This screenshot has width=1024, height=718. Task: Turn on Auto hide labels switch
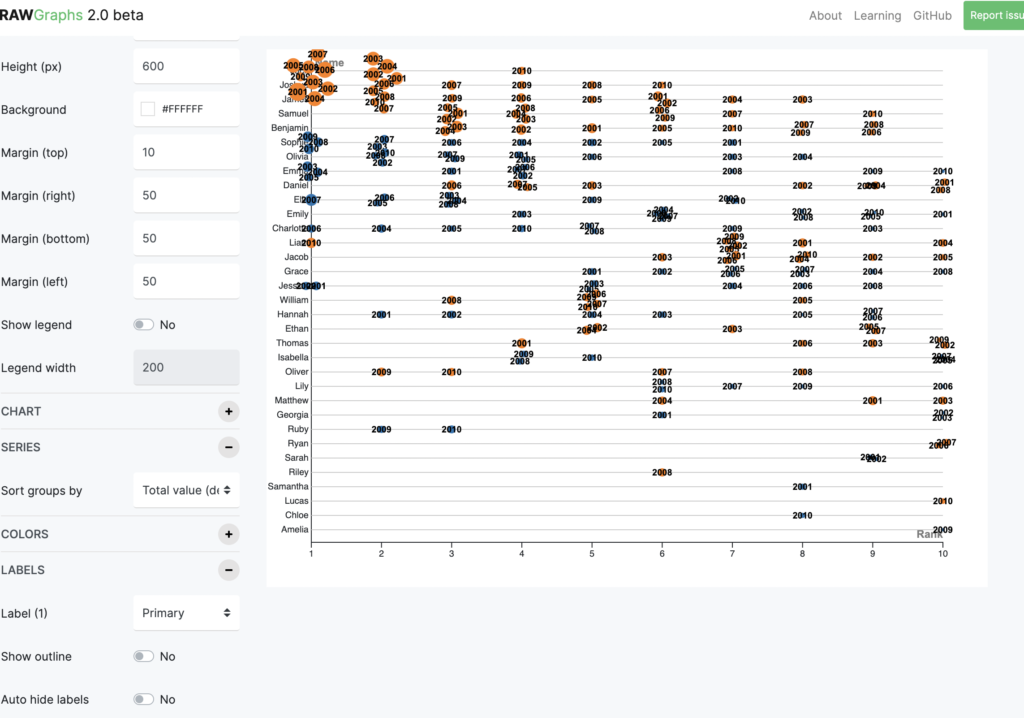point(144,700)
